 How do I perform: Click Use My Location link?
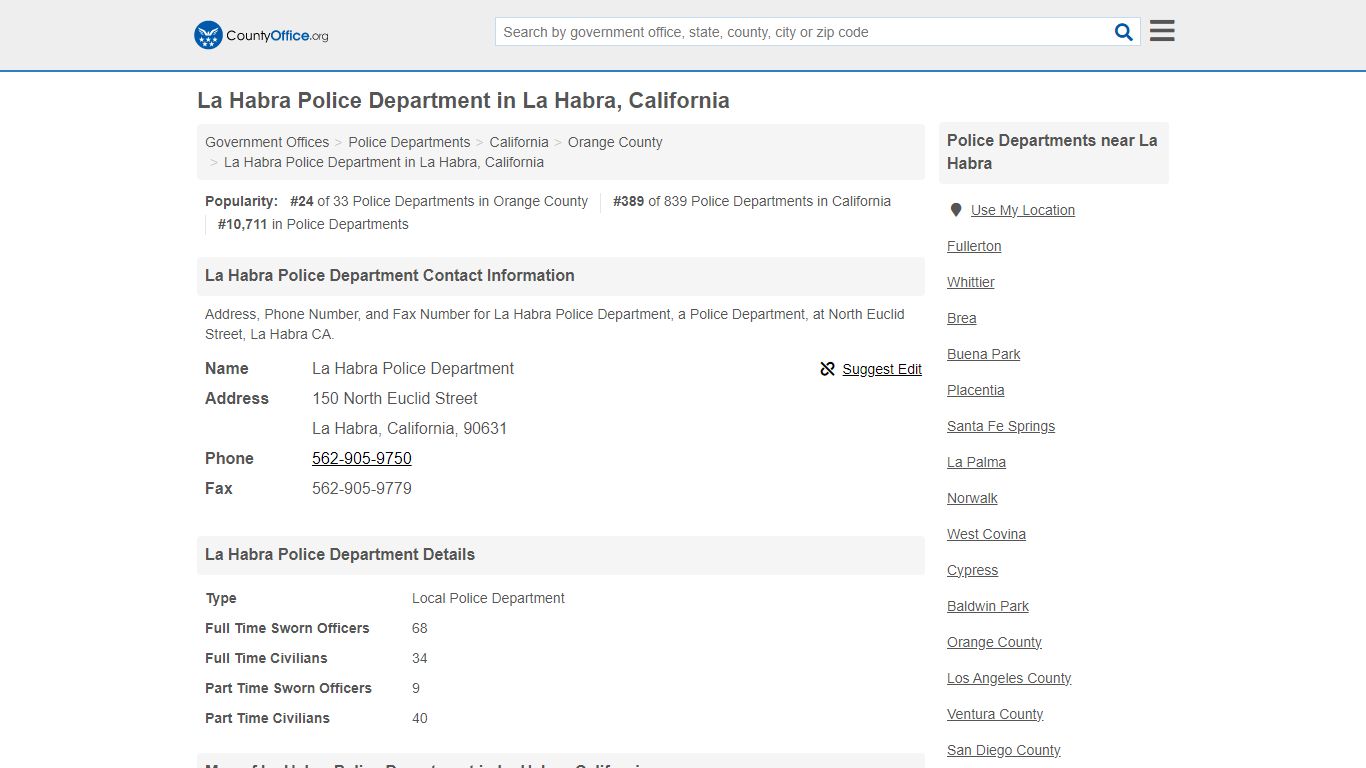point(1023,210)
